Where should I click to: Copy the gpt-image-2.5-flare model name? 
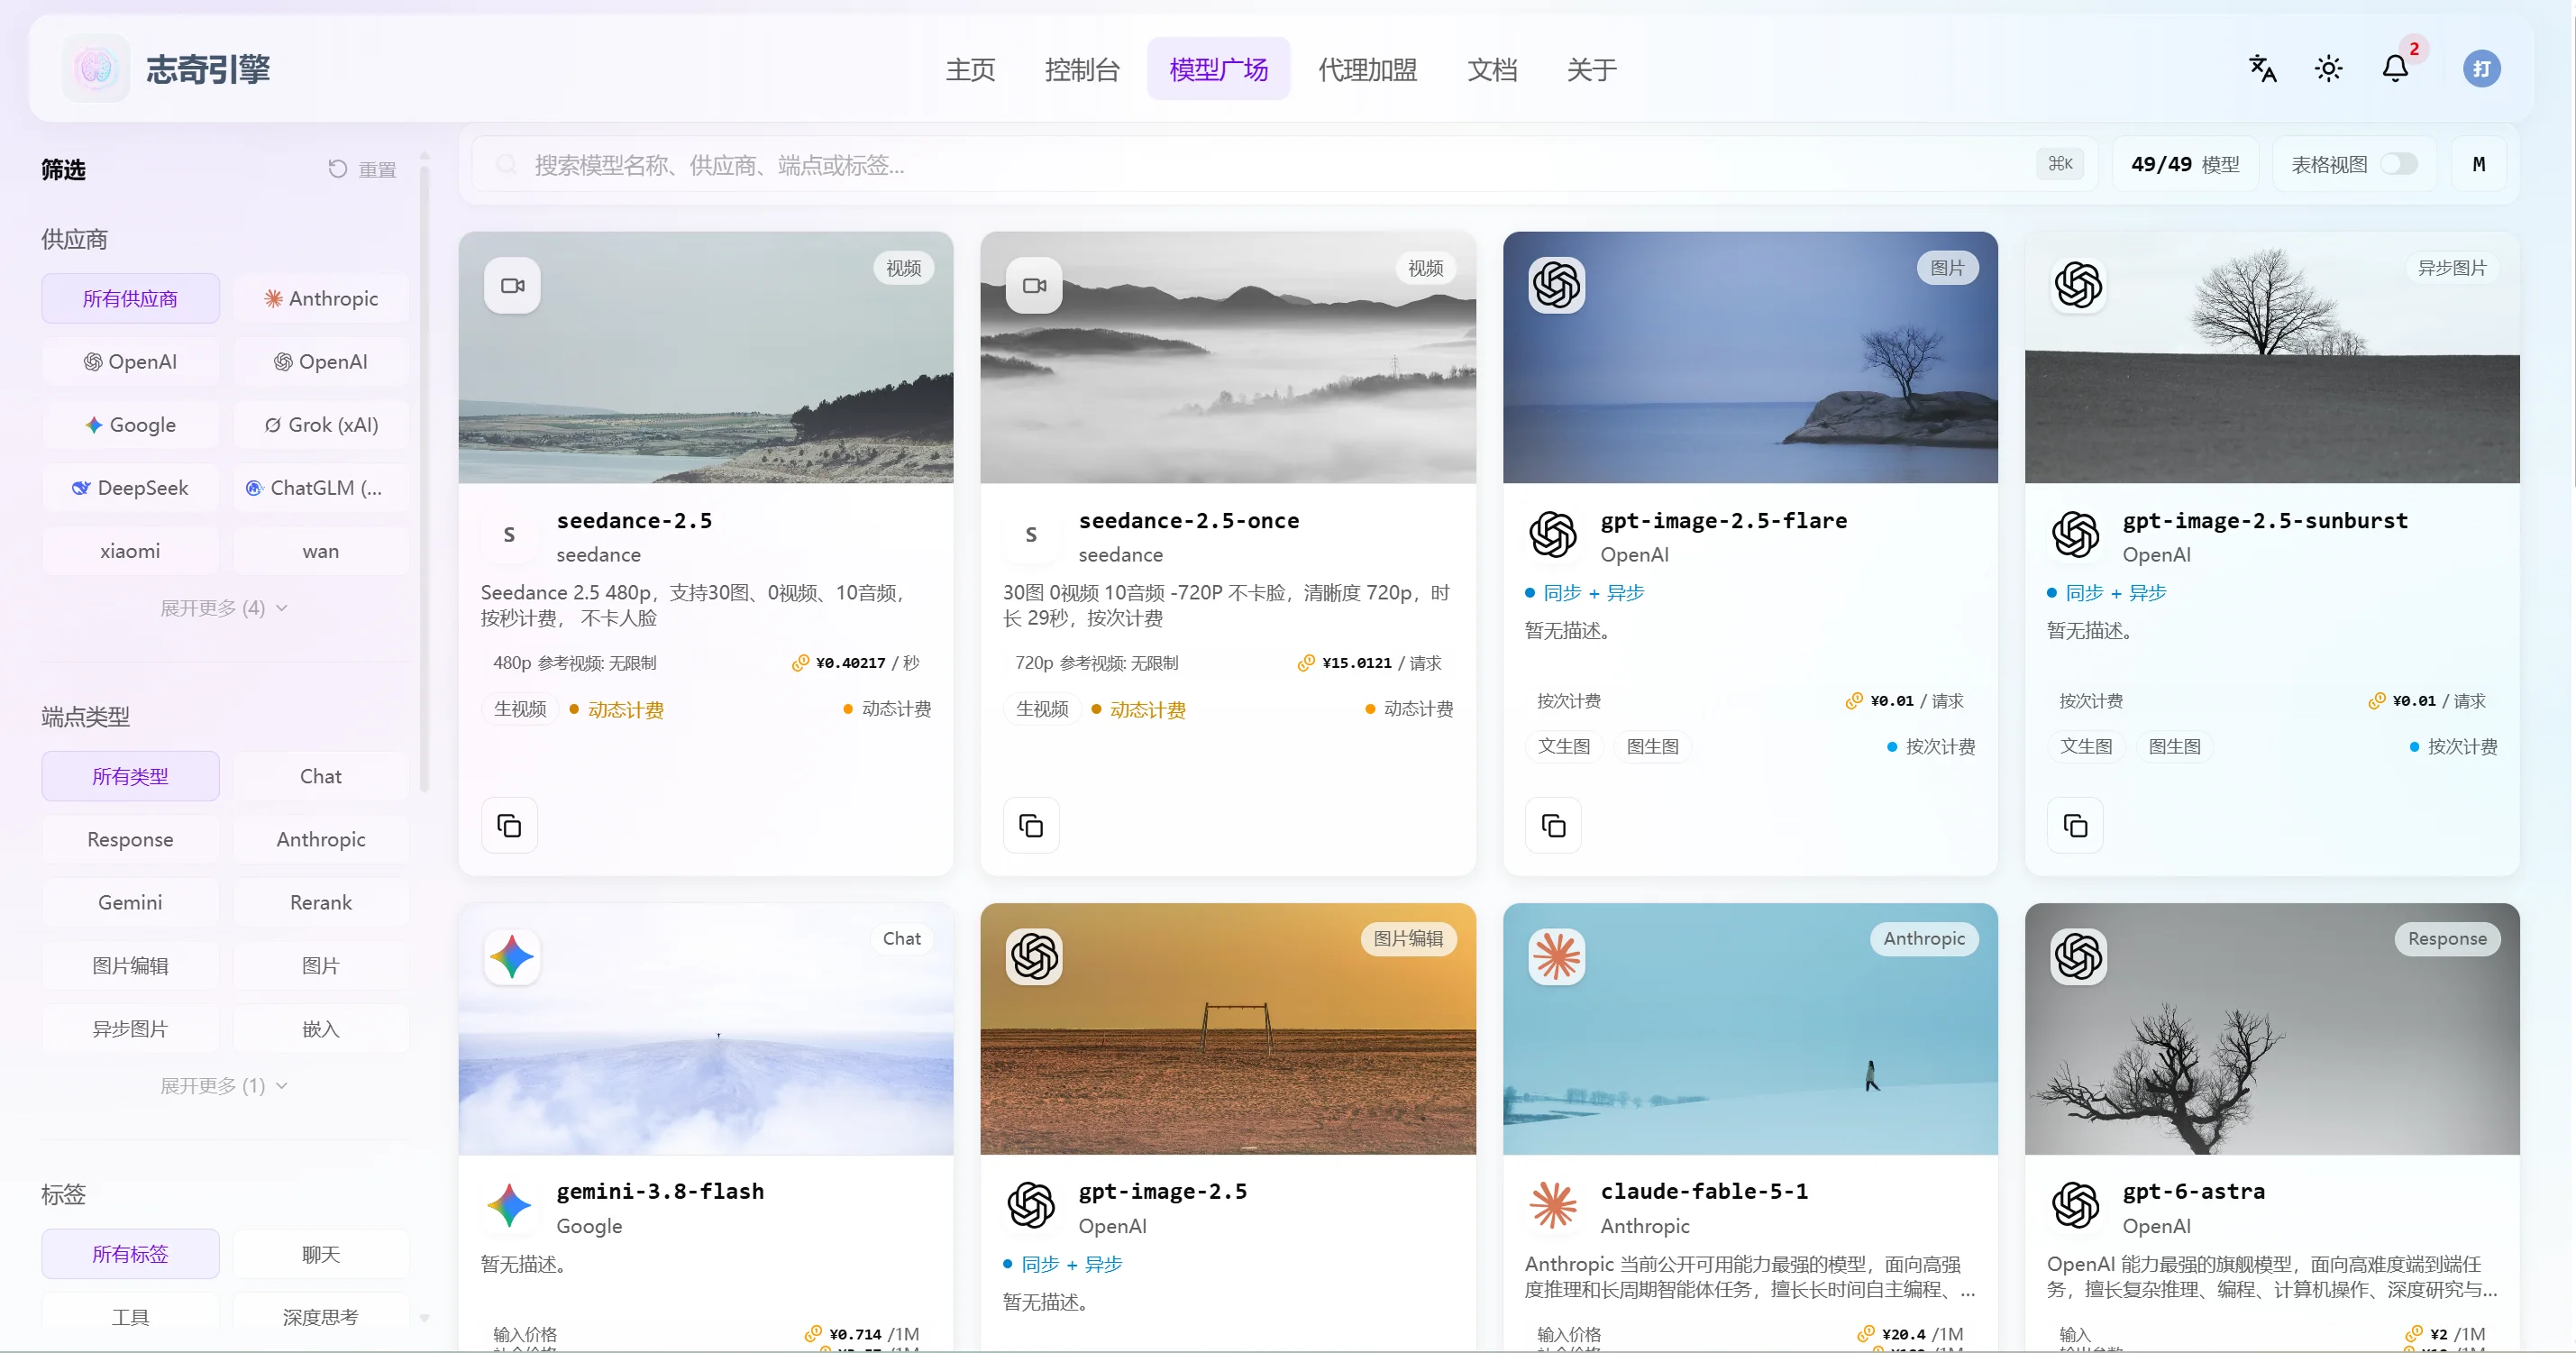click(x=1553, y=825)
